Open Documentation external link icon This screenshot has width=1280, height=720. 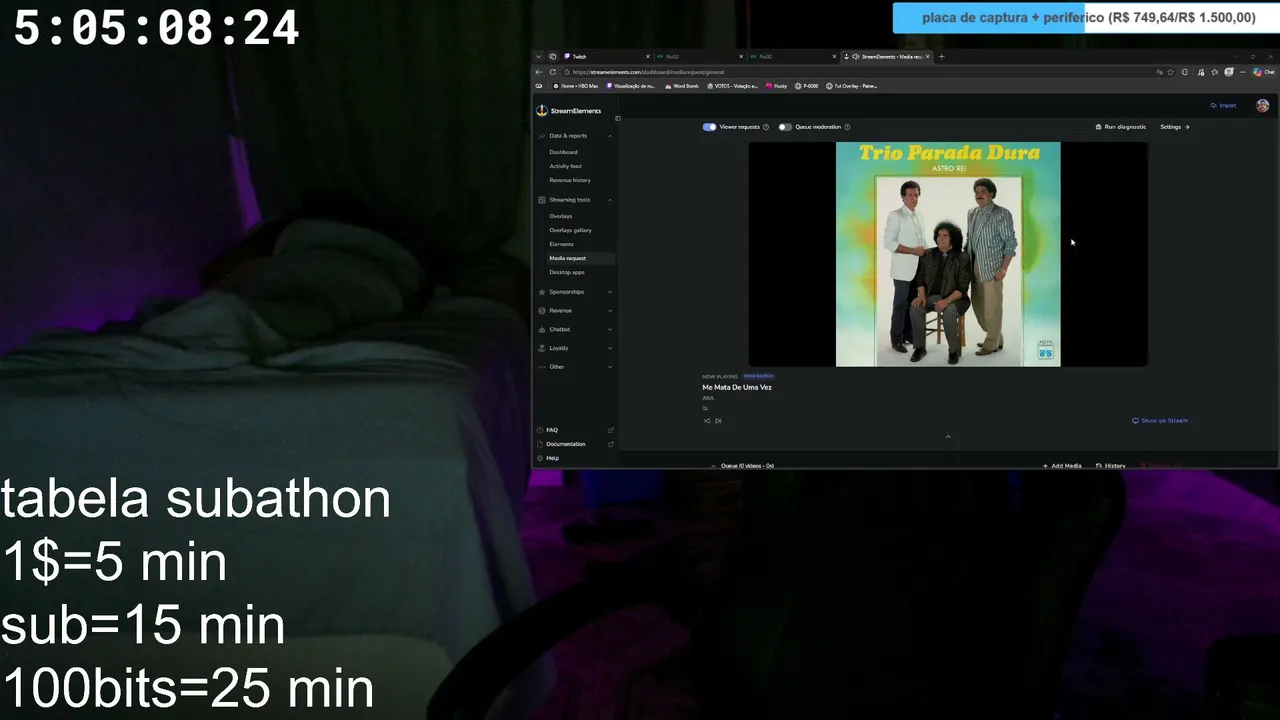(x=611, y=444)
